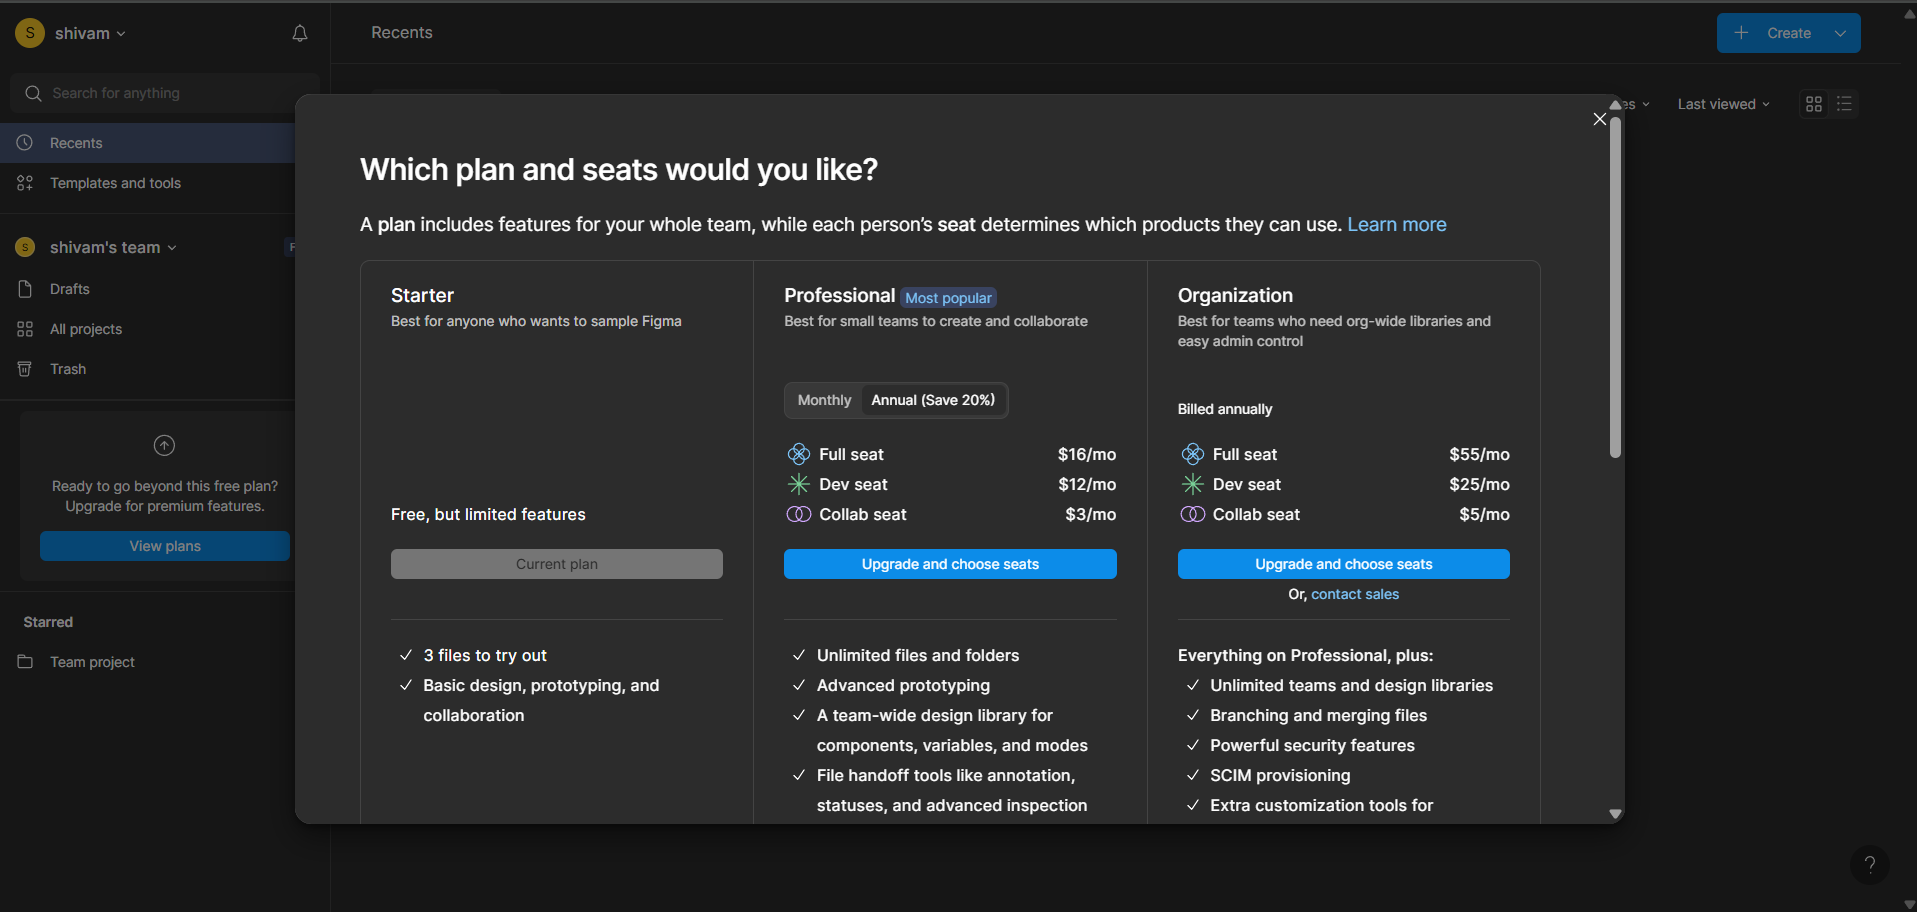Select Monthly billing option

click(824, 400)
